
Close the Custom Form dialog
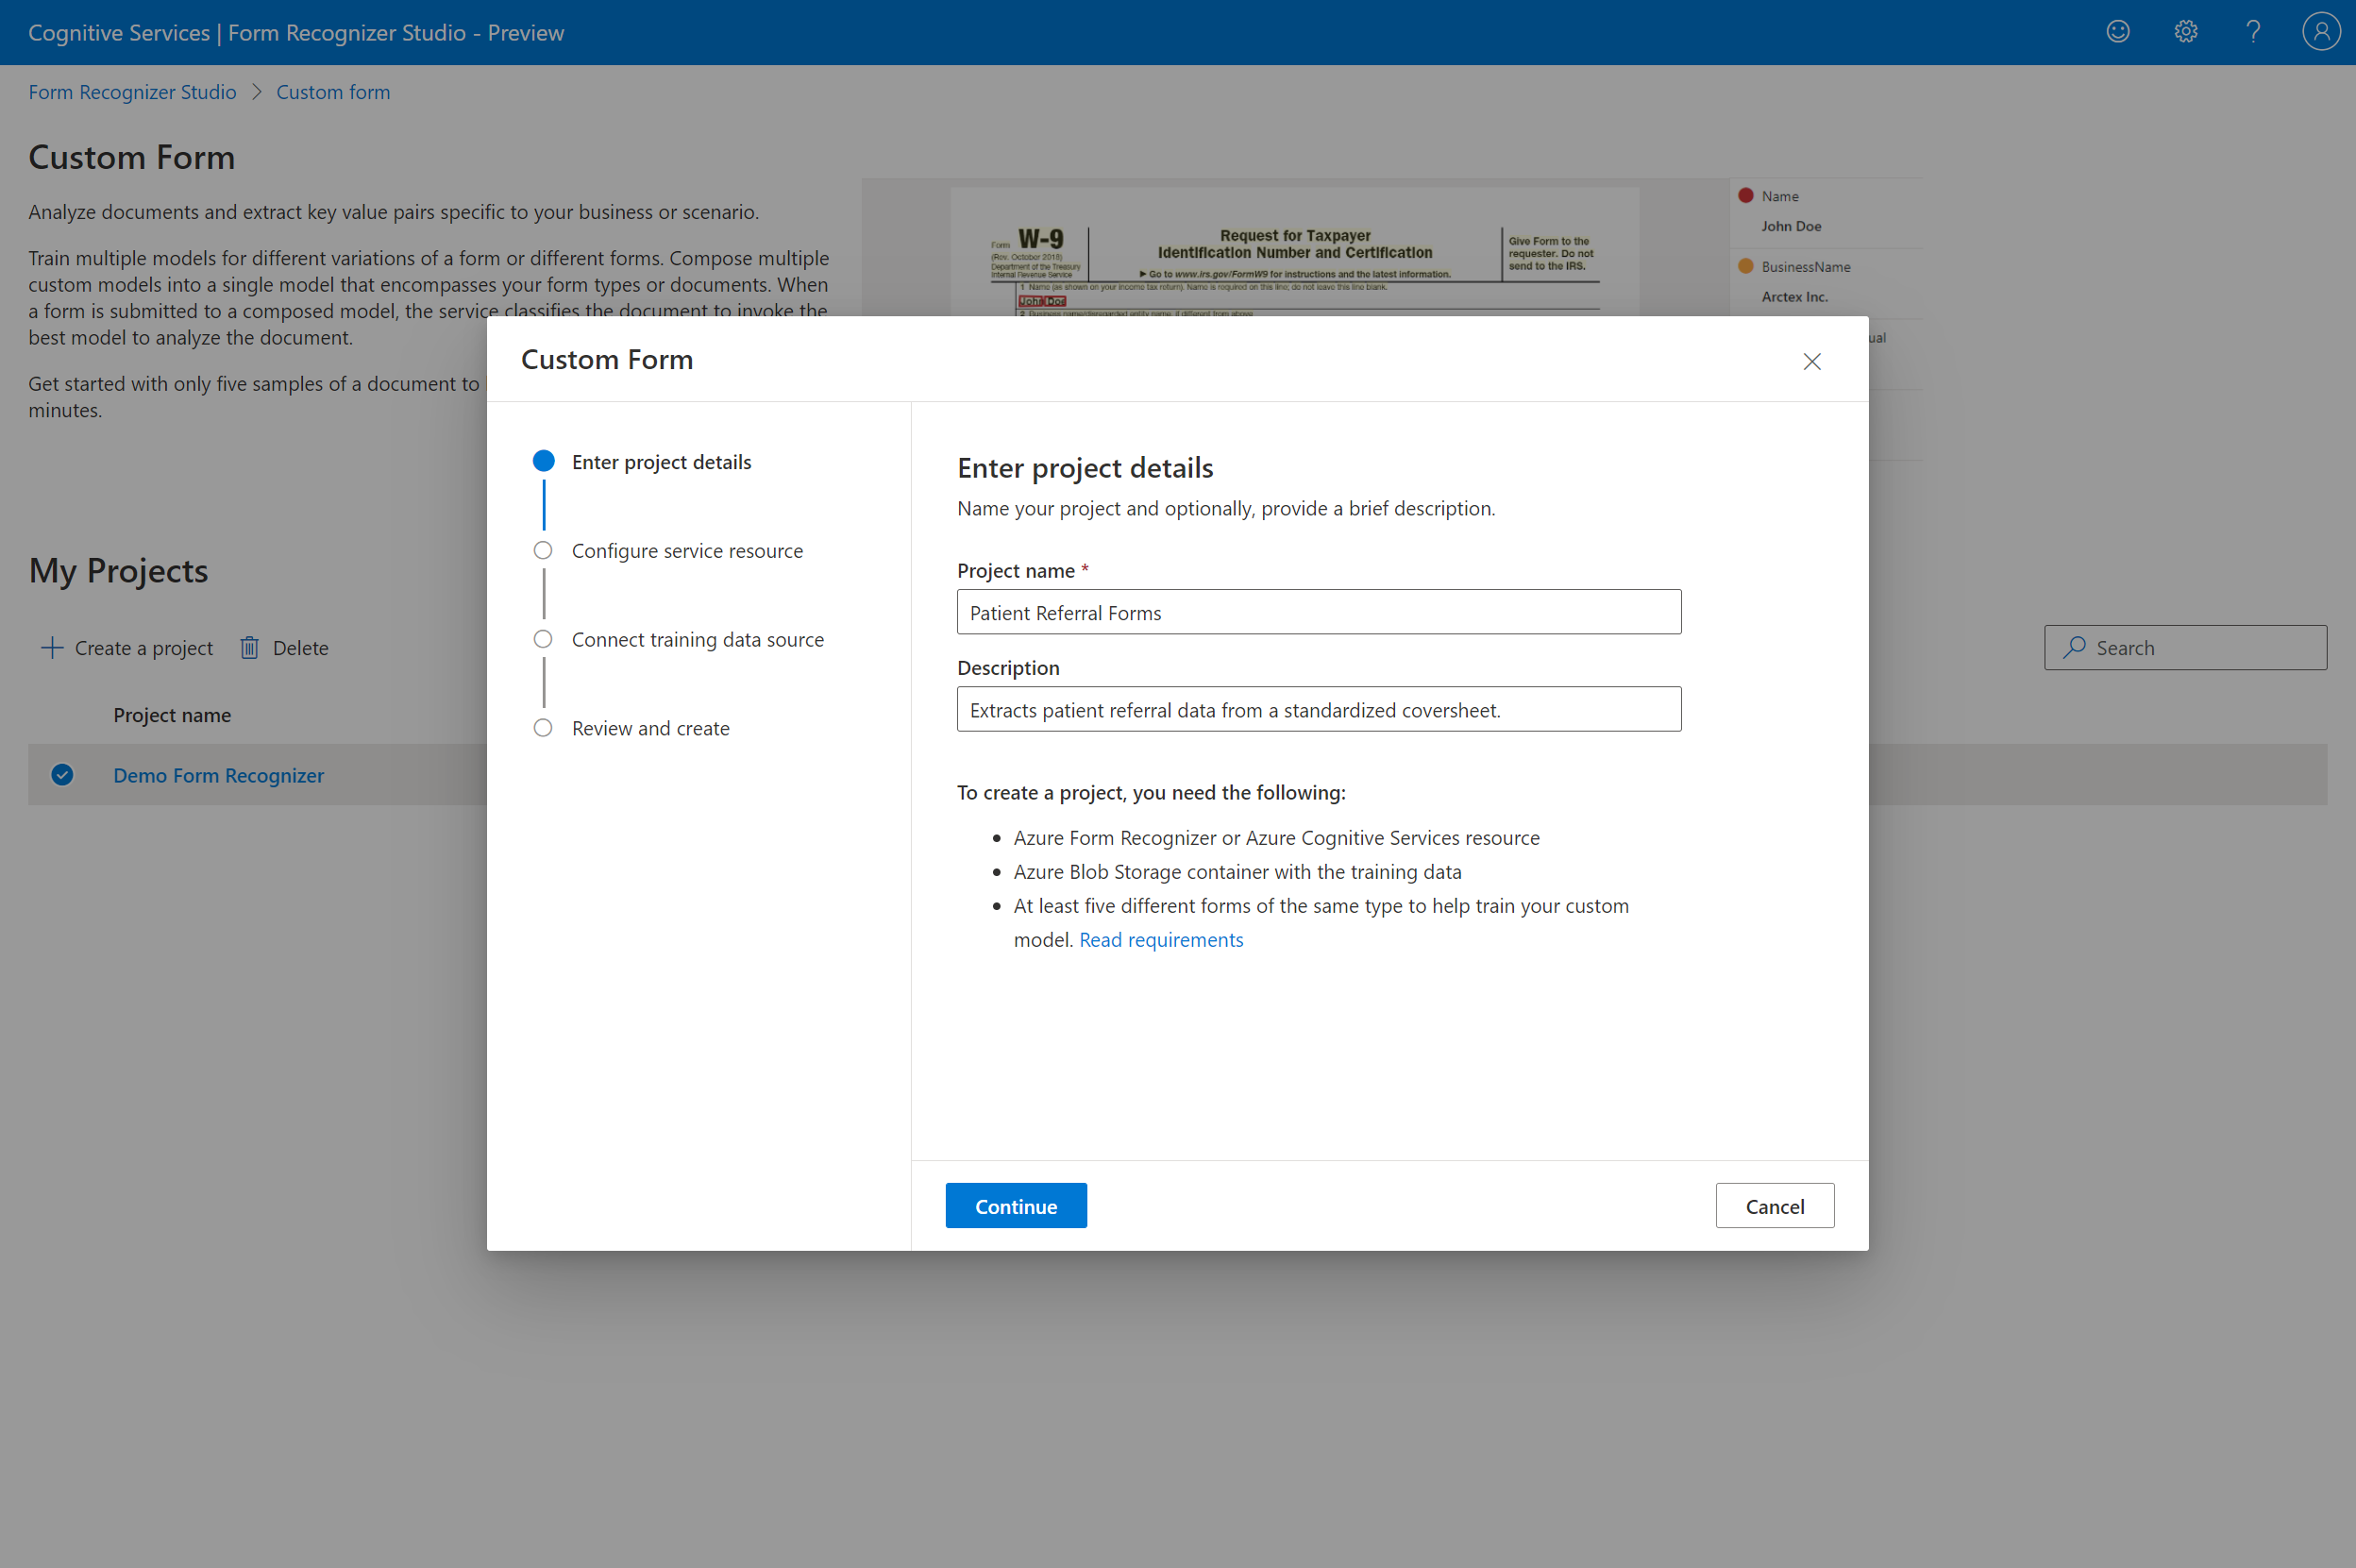coord(1811,361)
